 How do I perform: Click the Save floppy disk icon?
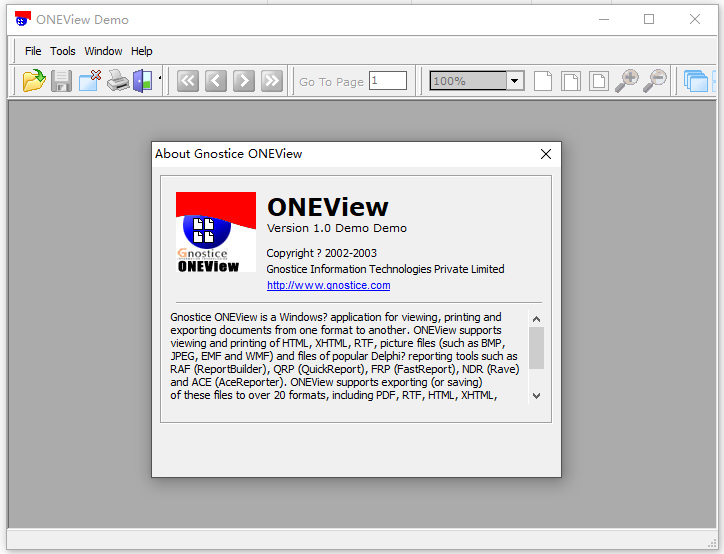click(x=61, y=81)
